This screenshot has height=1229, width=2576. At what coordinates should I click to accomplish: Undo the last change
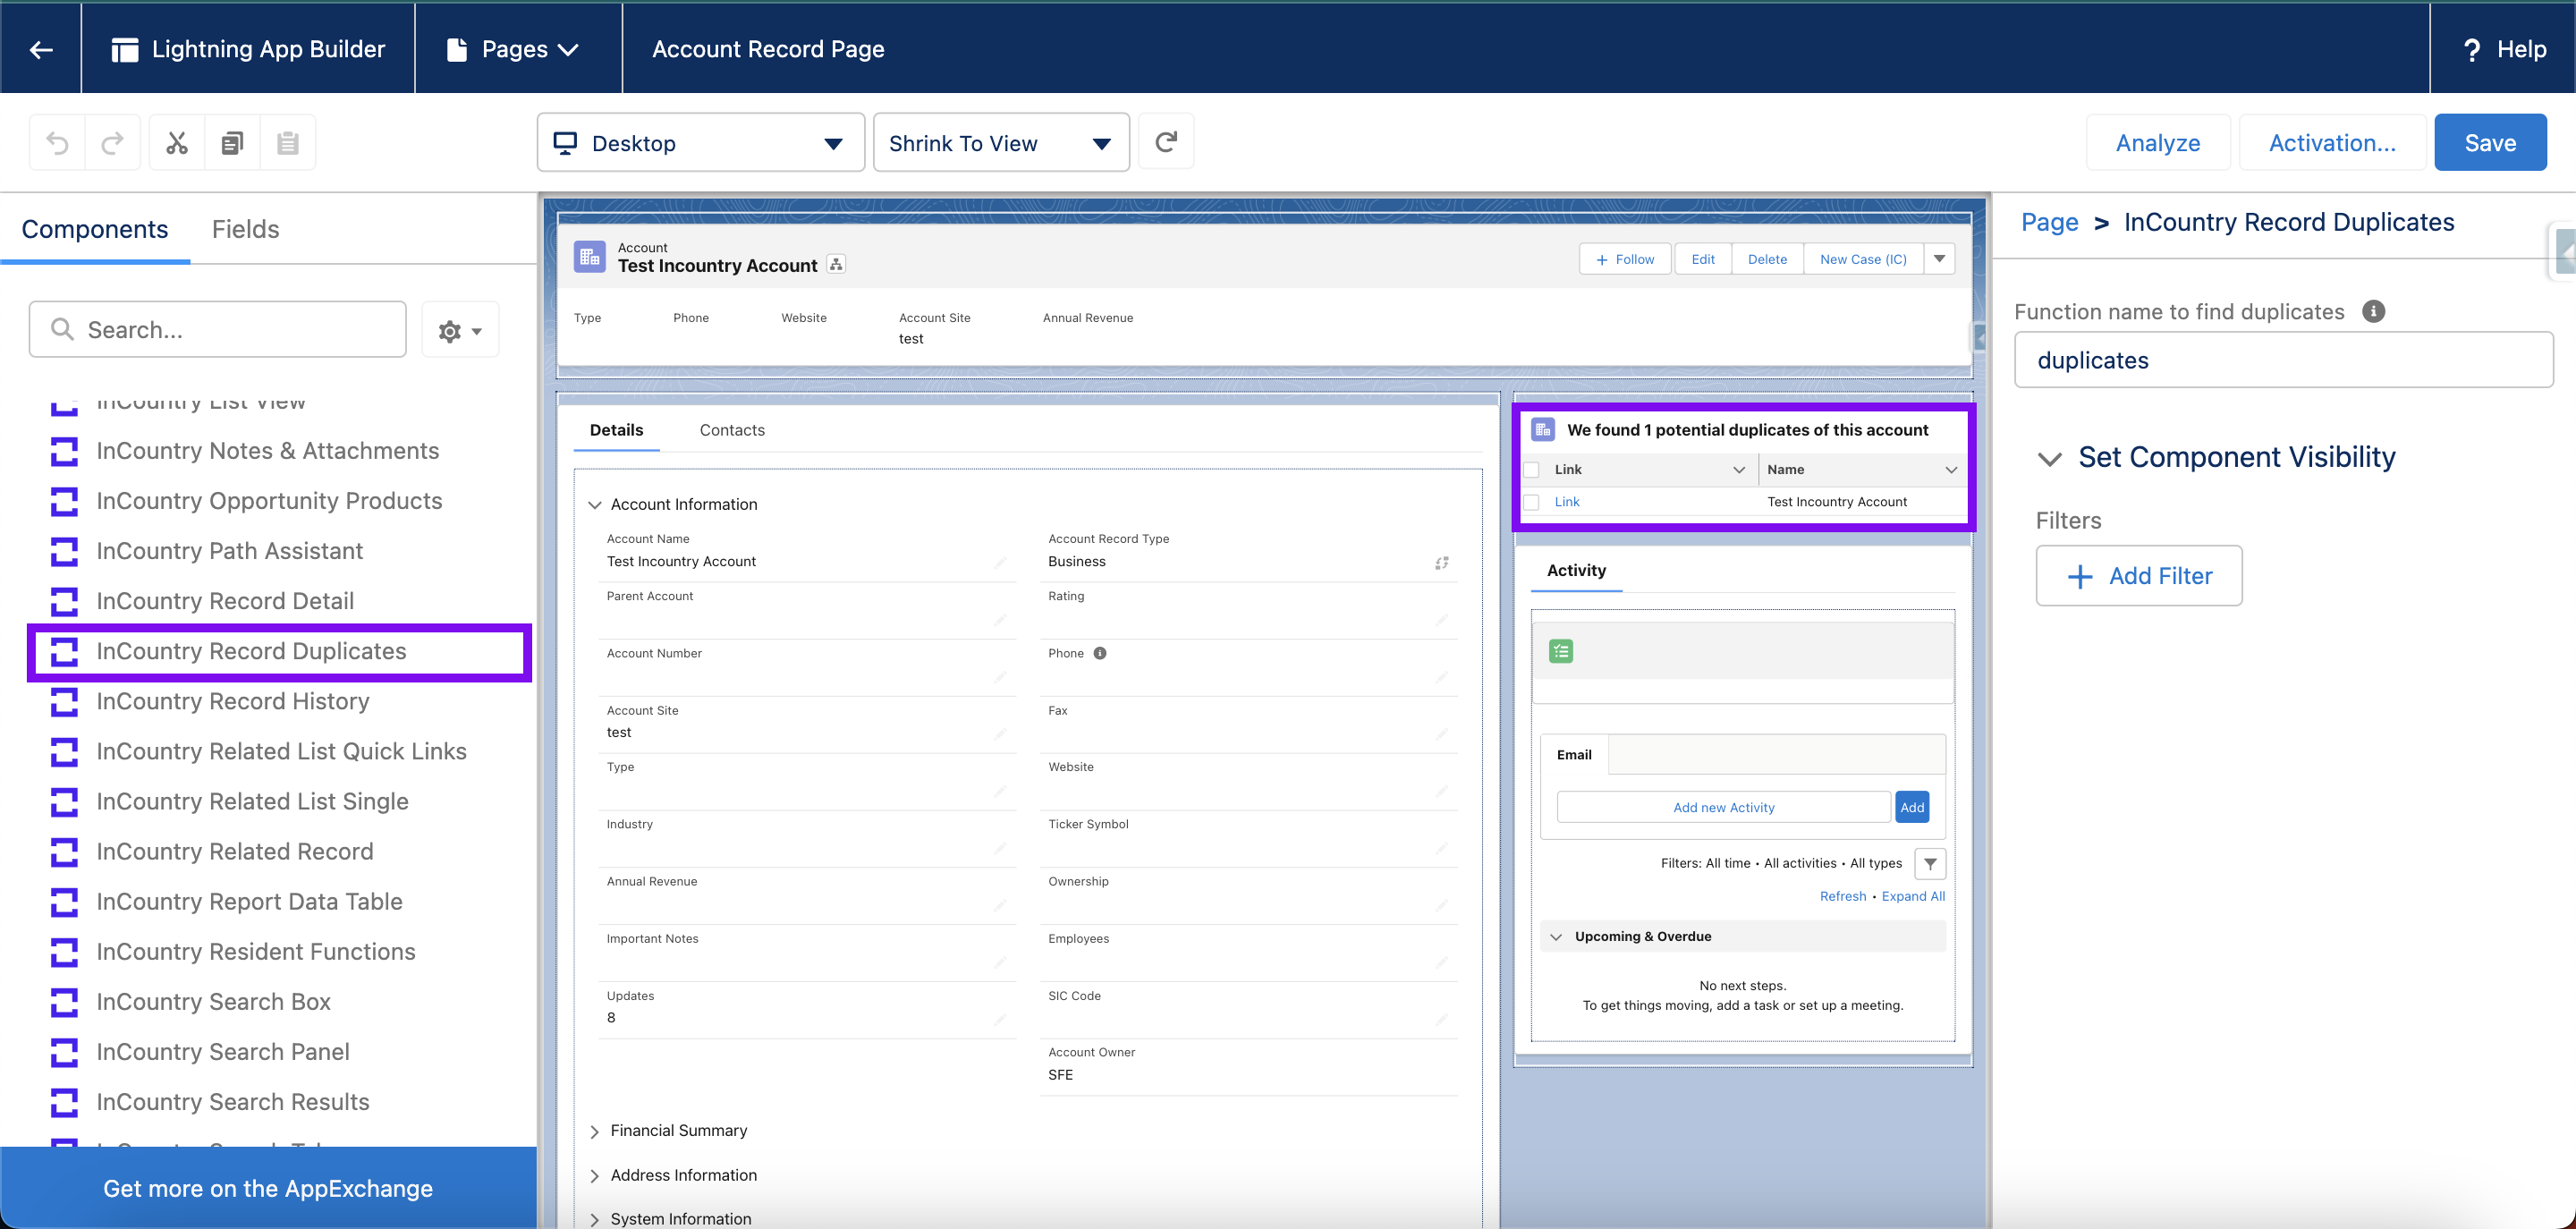pyautogui.click(x=57, y=142)
